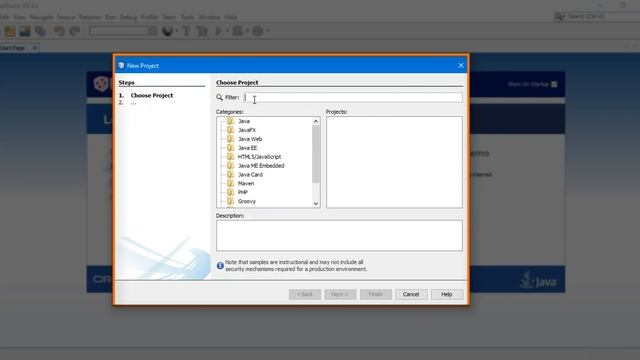Click the Save All toolbar icon
640x360 pixels.
[x=40, y=31]
